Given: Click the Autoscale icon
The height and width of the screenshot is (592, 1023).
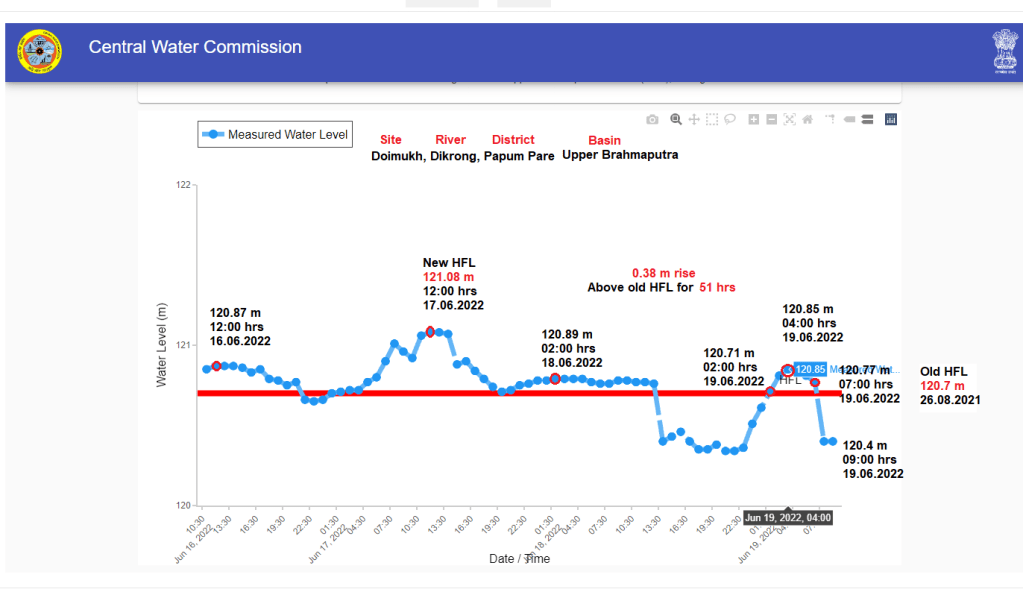Looking at the screenshot, I should (x=789, y=119).
